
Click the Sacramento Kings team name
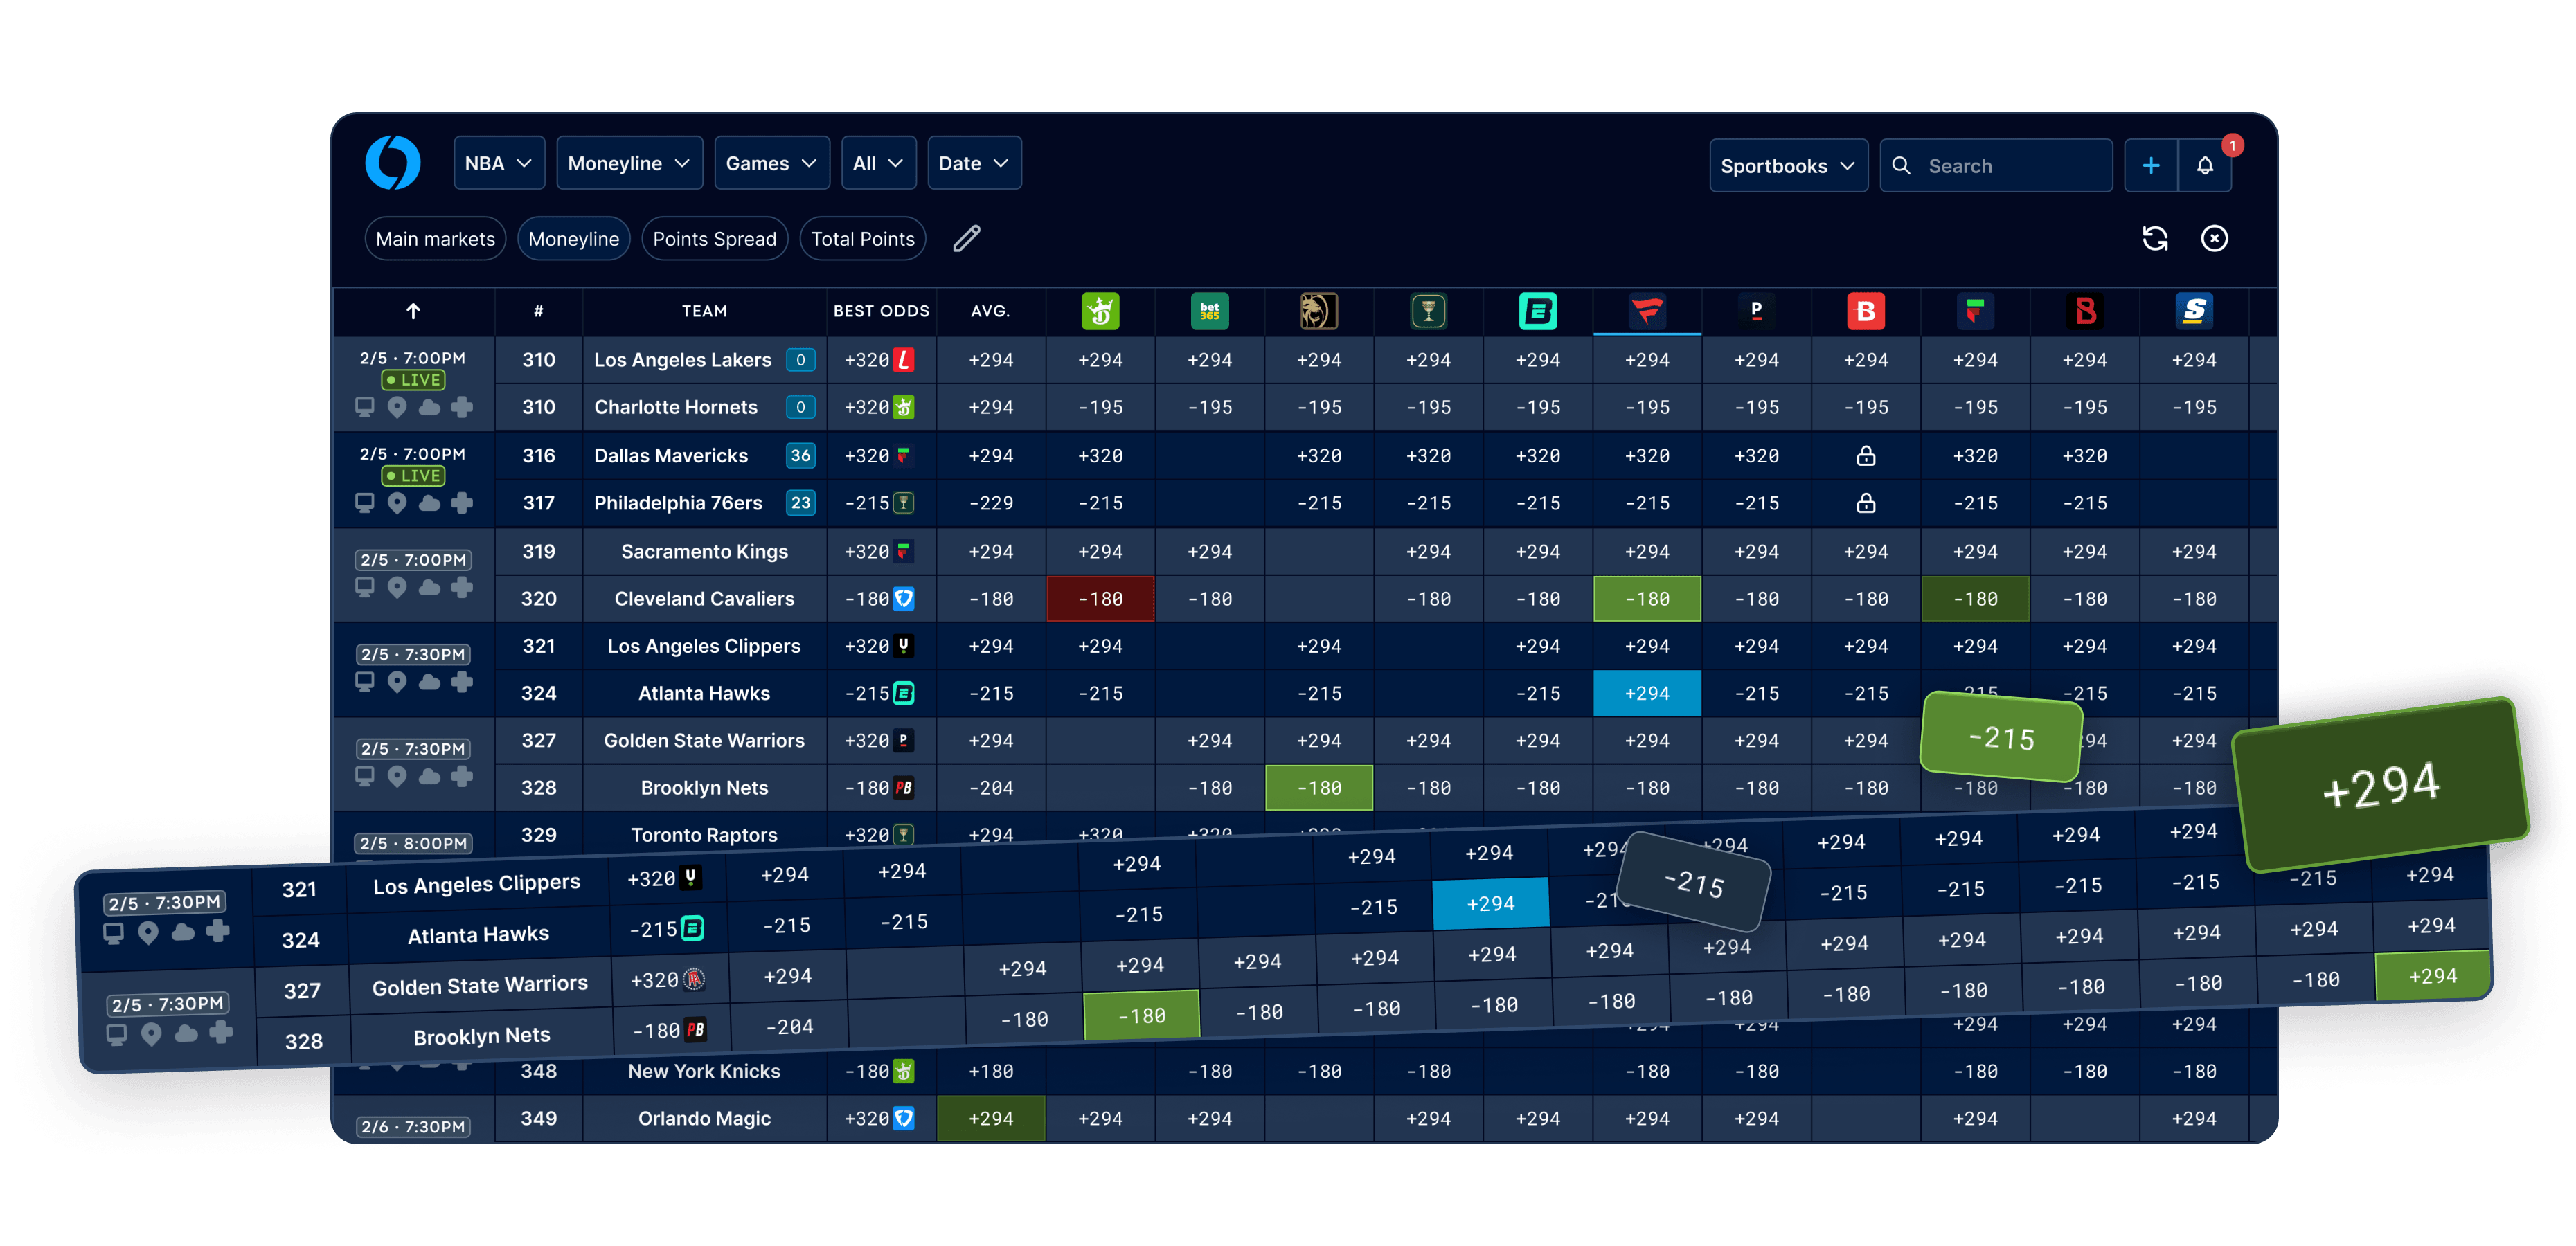point(704,552)
